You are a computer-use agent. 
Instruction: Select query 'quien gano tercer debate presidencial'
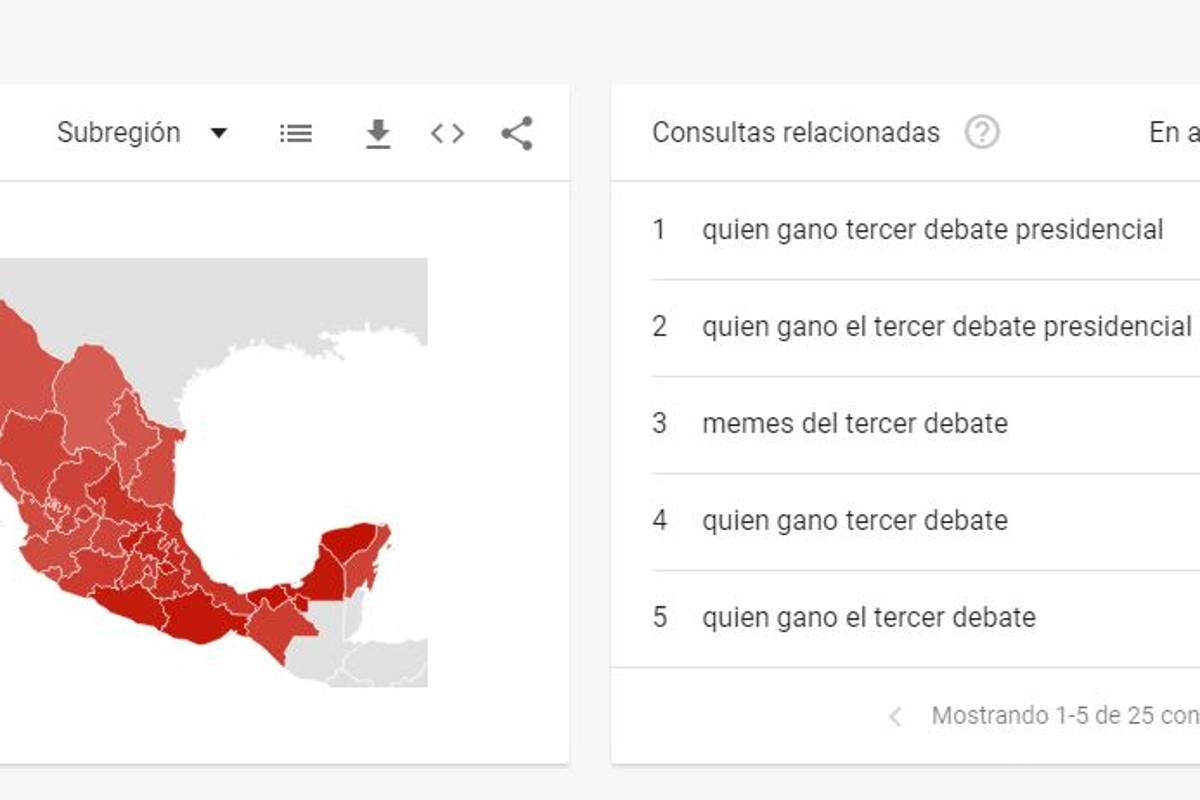(x=933, y=230)
